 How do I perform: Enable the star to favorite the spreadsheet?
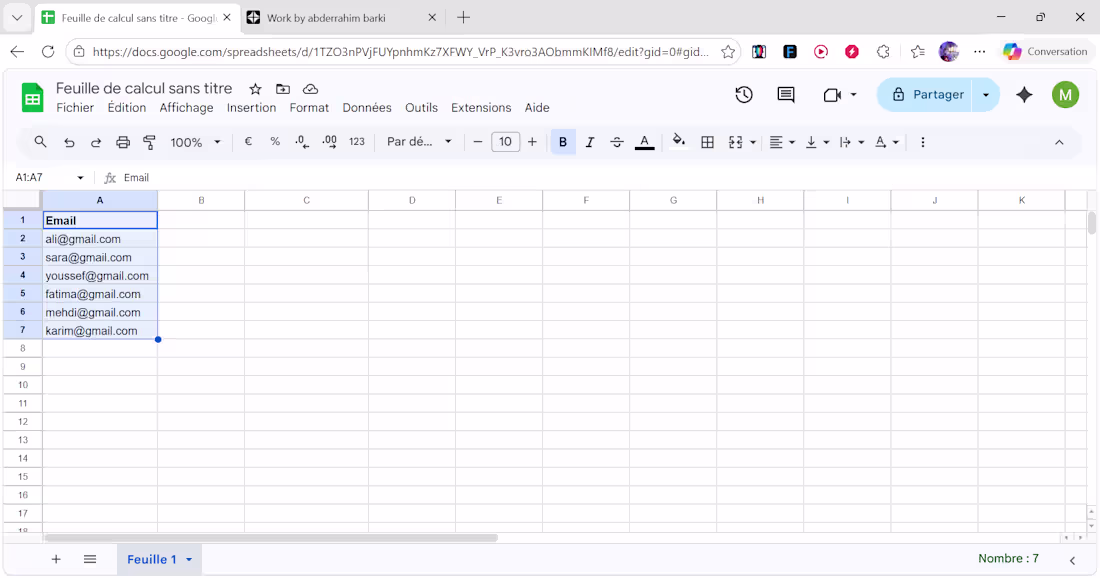coord(255,89)
